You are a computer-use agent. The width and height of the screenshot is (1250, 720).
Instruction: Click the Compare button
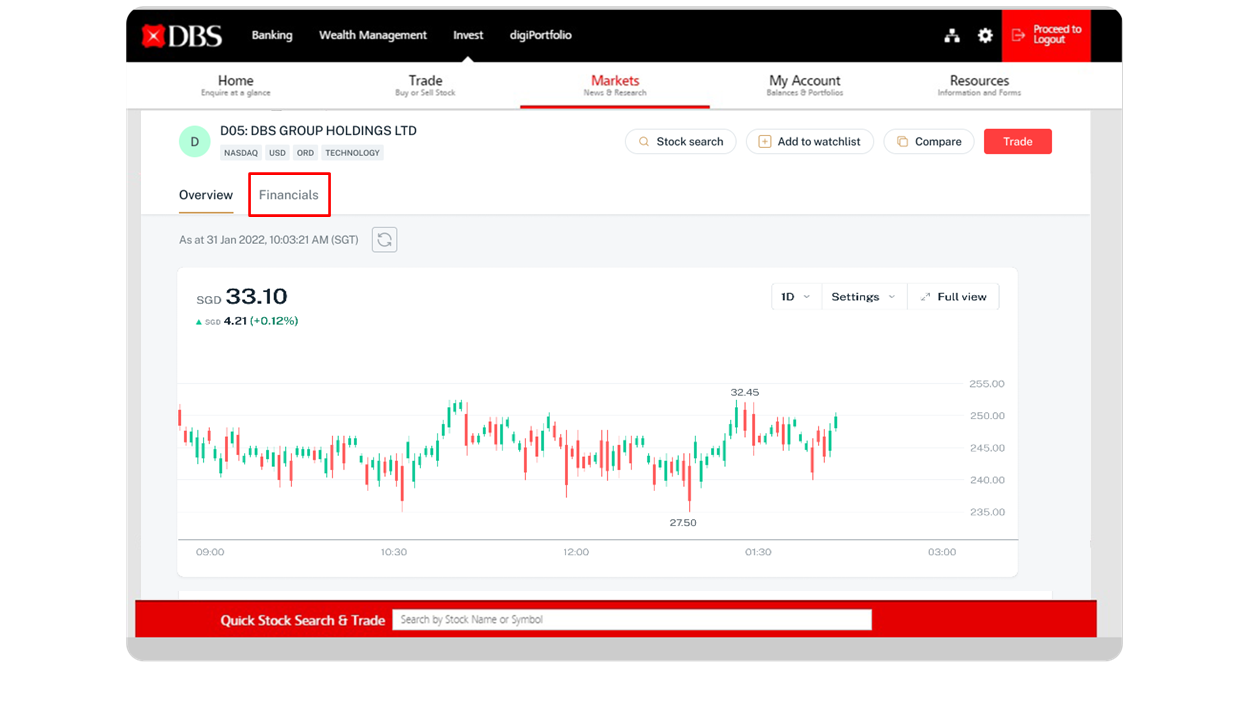929,142
